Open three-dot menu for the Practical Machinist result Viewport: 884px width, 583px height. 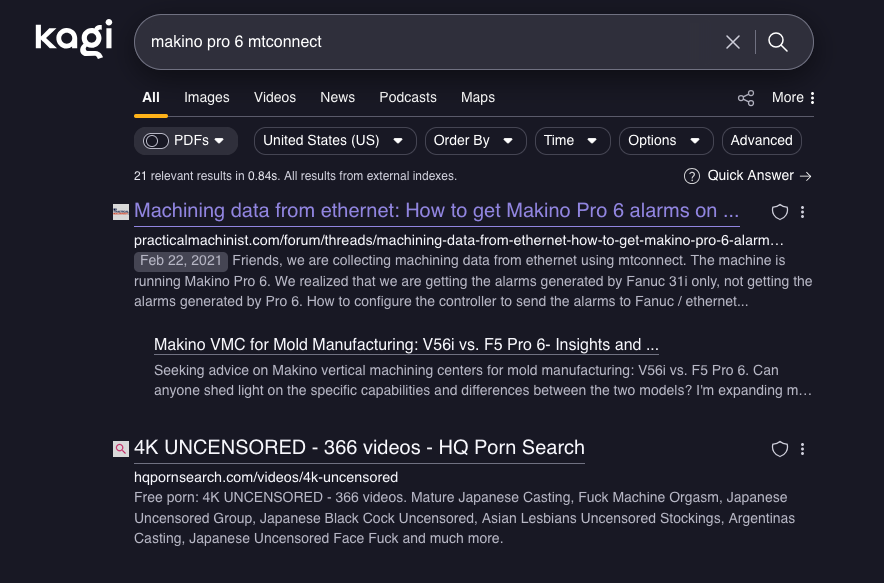coord(803,212)
